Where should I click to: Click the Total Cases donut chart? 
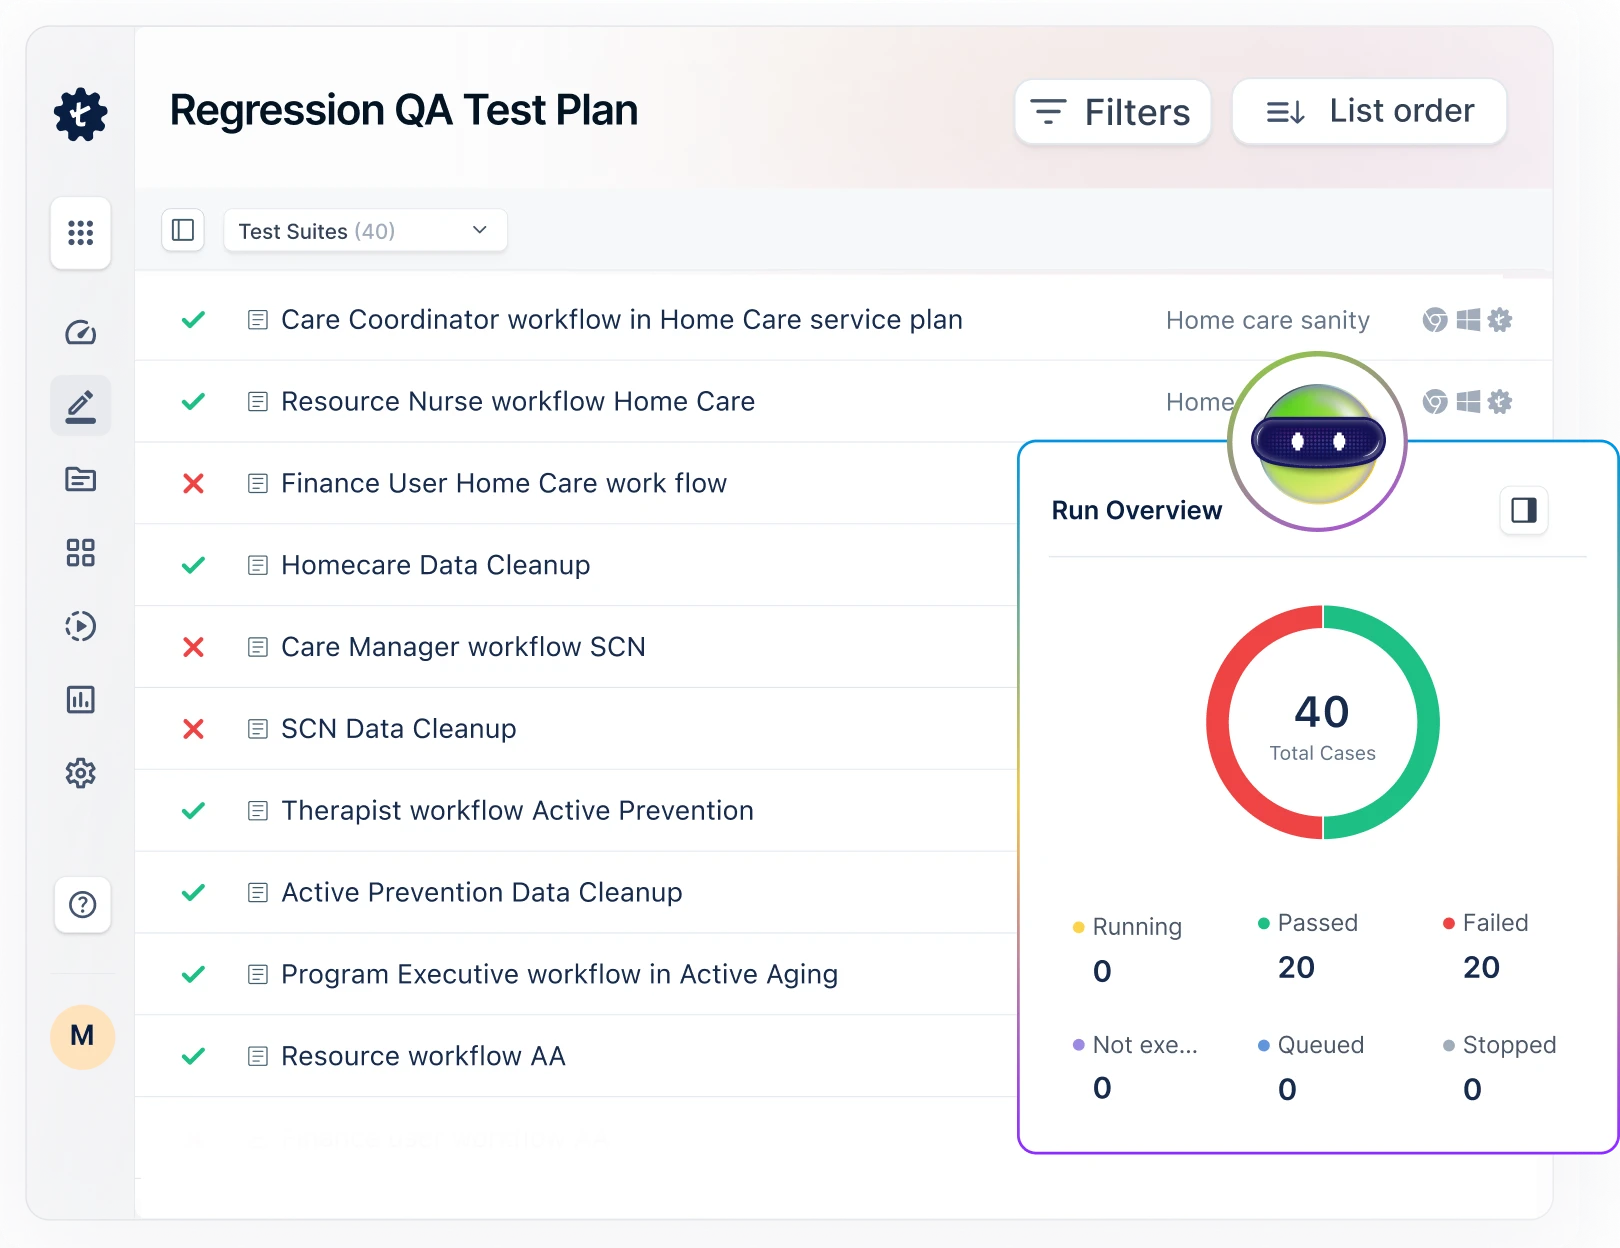coord(1321,723)
